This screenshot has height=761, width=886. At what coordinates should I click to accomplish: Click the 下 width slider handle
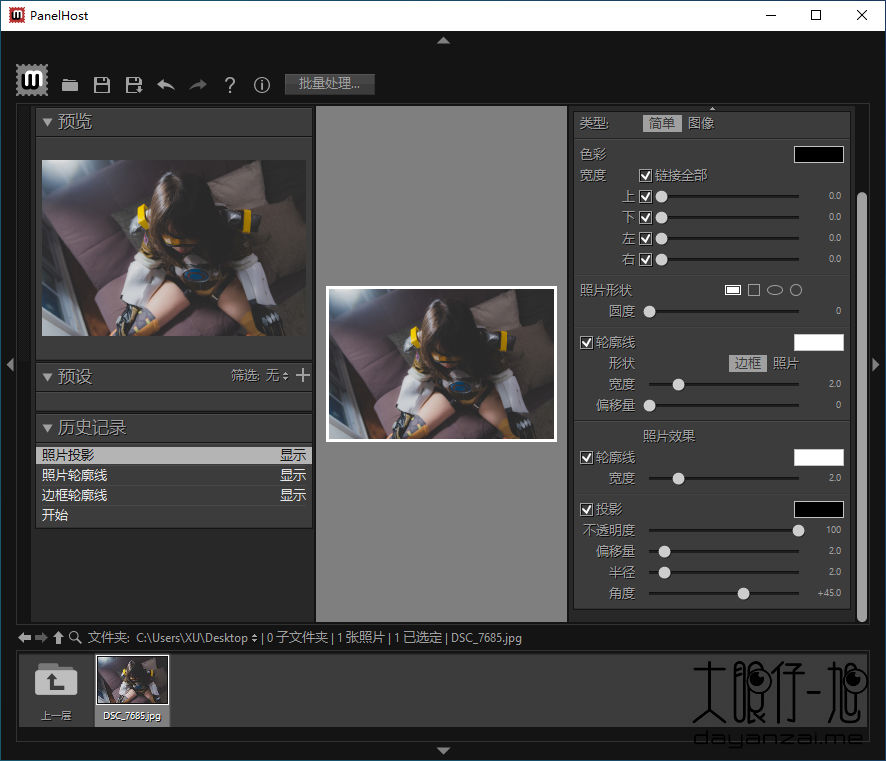point(662,218)
